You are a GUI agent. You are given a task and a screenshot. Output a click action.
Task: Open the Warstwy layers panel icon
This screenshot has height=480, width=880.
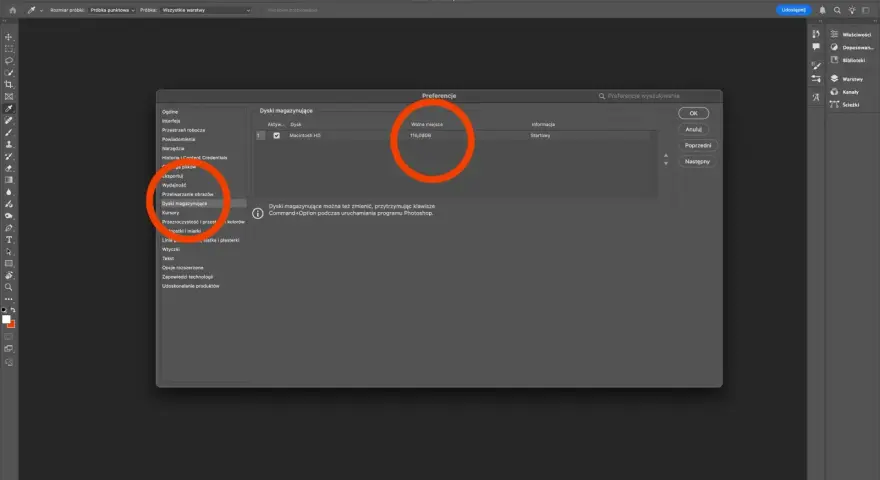point(847,79)
